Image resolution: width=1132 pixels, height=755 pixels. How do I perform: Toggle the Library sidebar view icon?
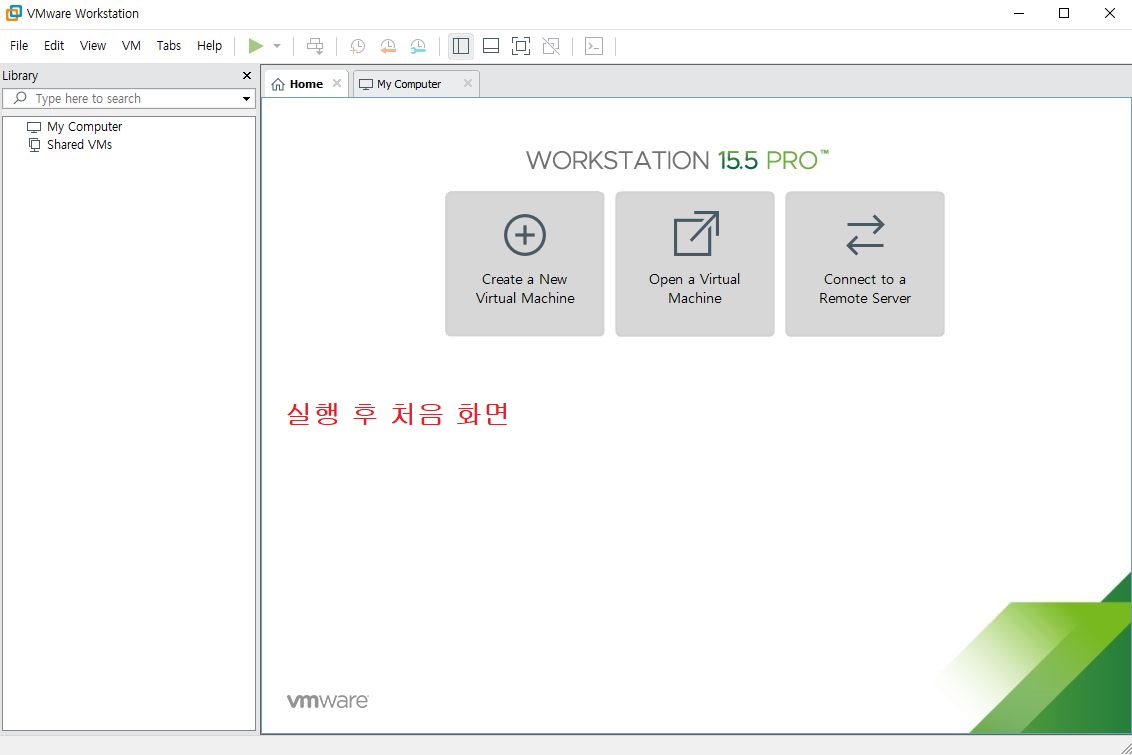click(461, 46)
